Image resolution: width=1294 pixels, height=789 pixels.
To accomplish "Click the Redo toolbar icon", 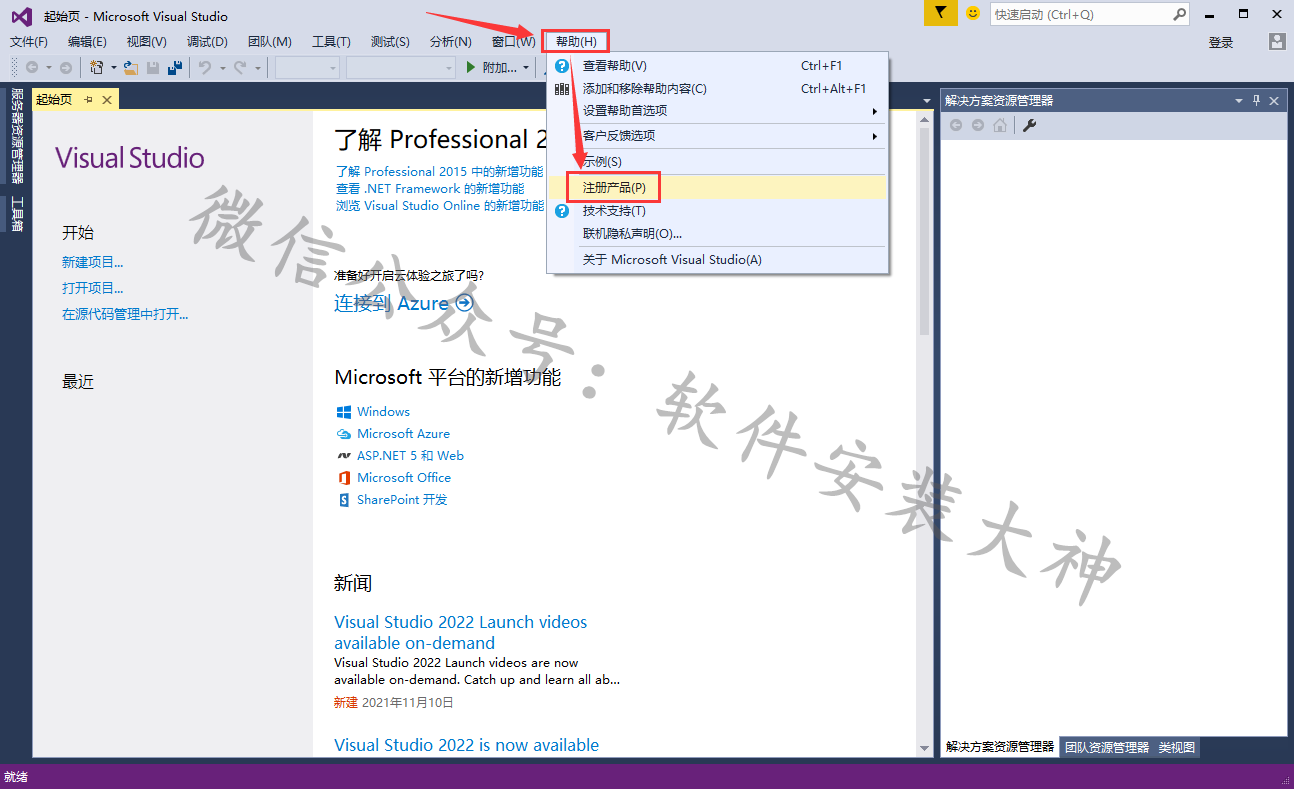I will pos(240,67).
